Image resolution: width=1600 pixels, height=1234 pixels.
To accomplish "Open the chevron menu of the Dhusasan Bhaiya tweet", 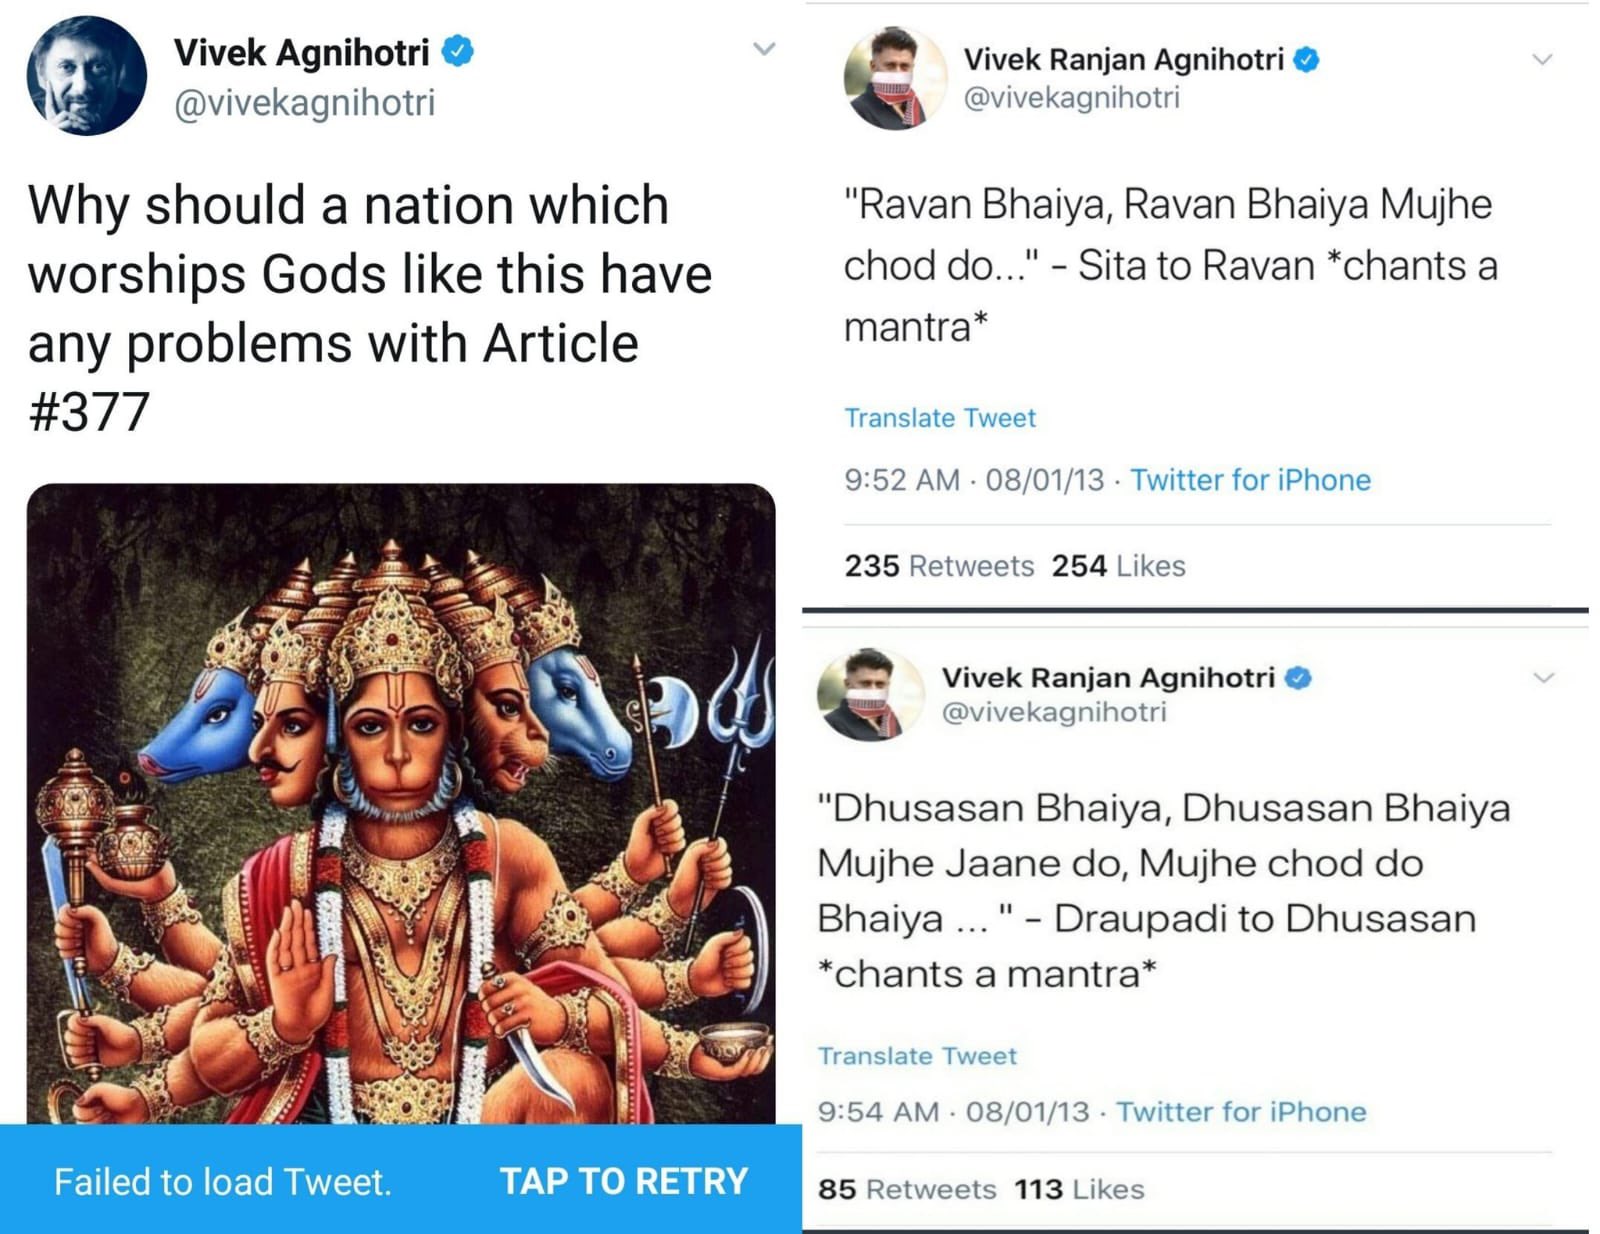I will click(x=1543, y=678).
